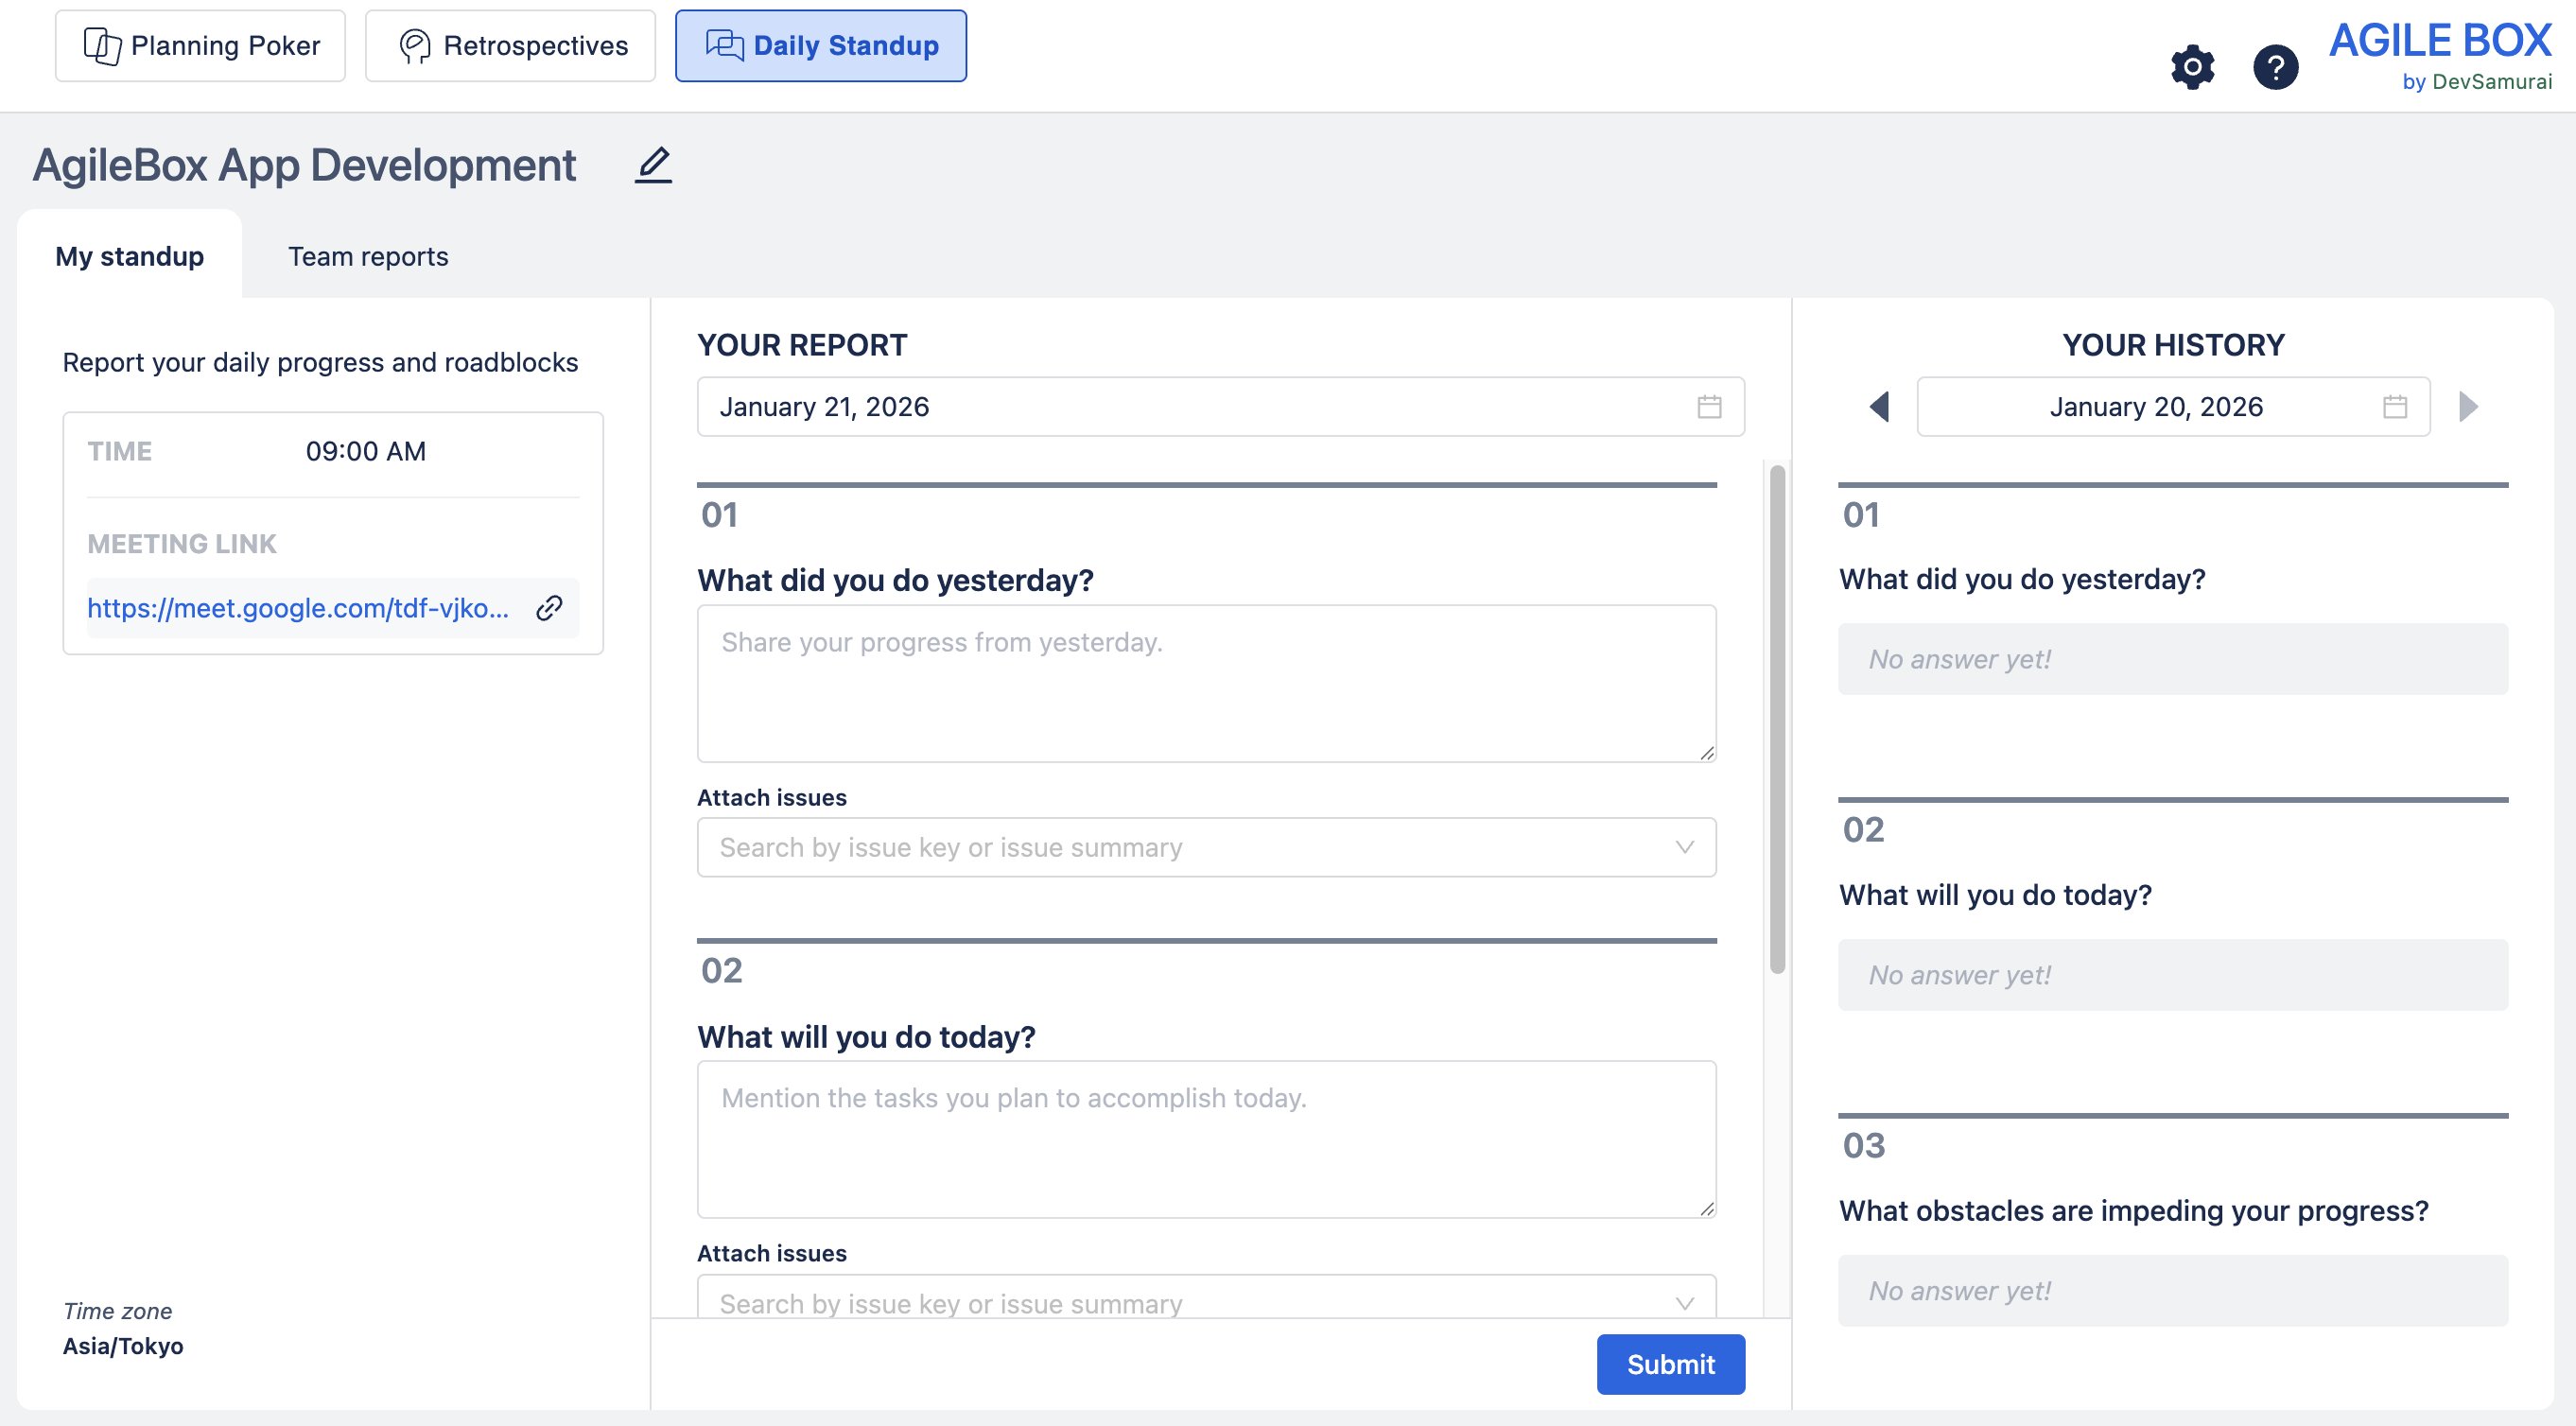Screen dimensions: 2576x1426
Task: Open the Planning Poker section
Action: (200, 46)
